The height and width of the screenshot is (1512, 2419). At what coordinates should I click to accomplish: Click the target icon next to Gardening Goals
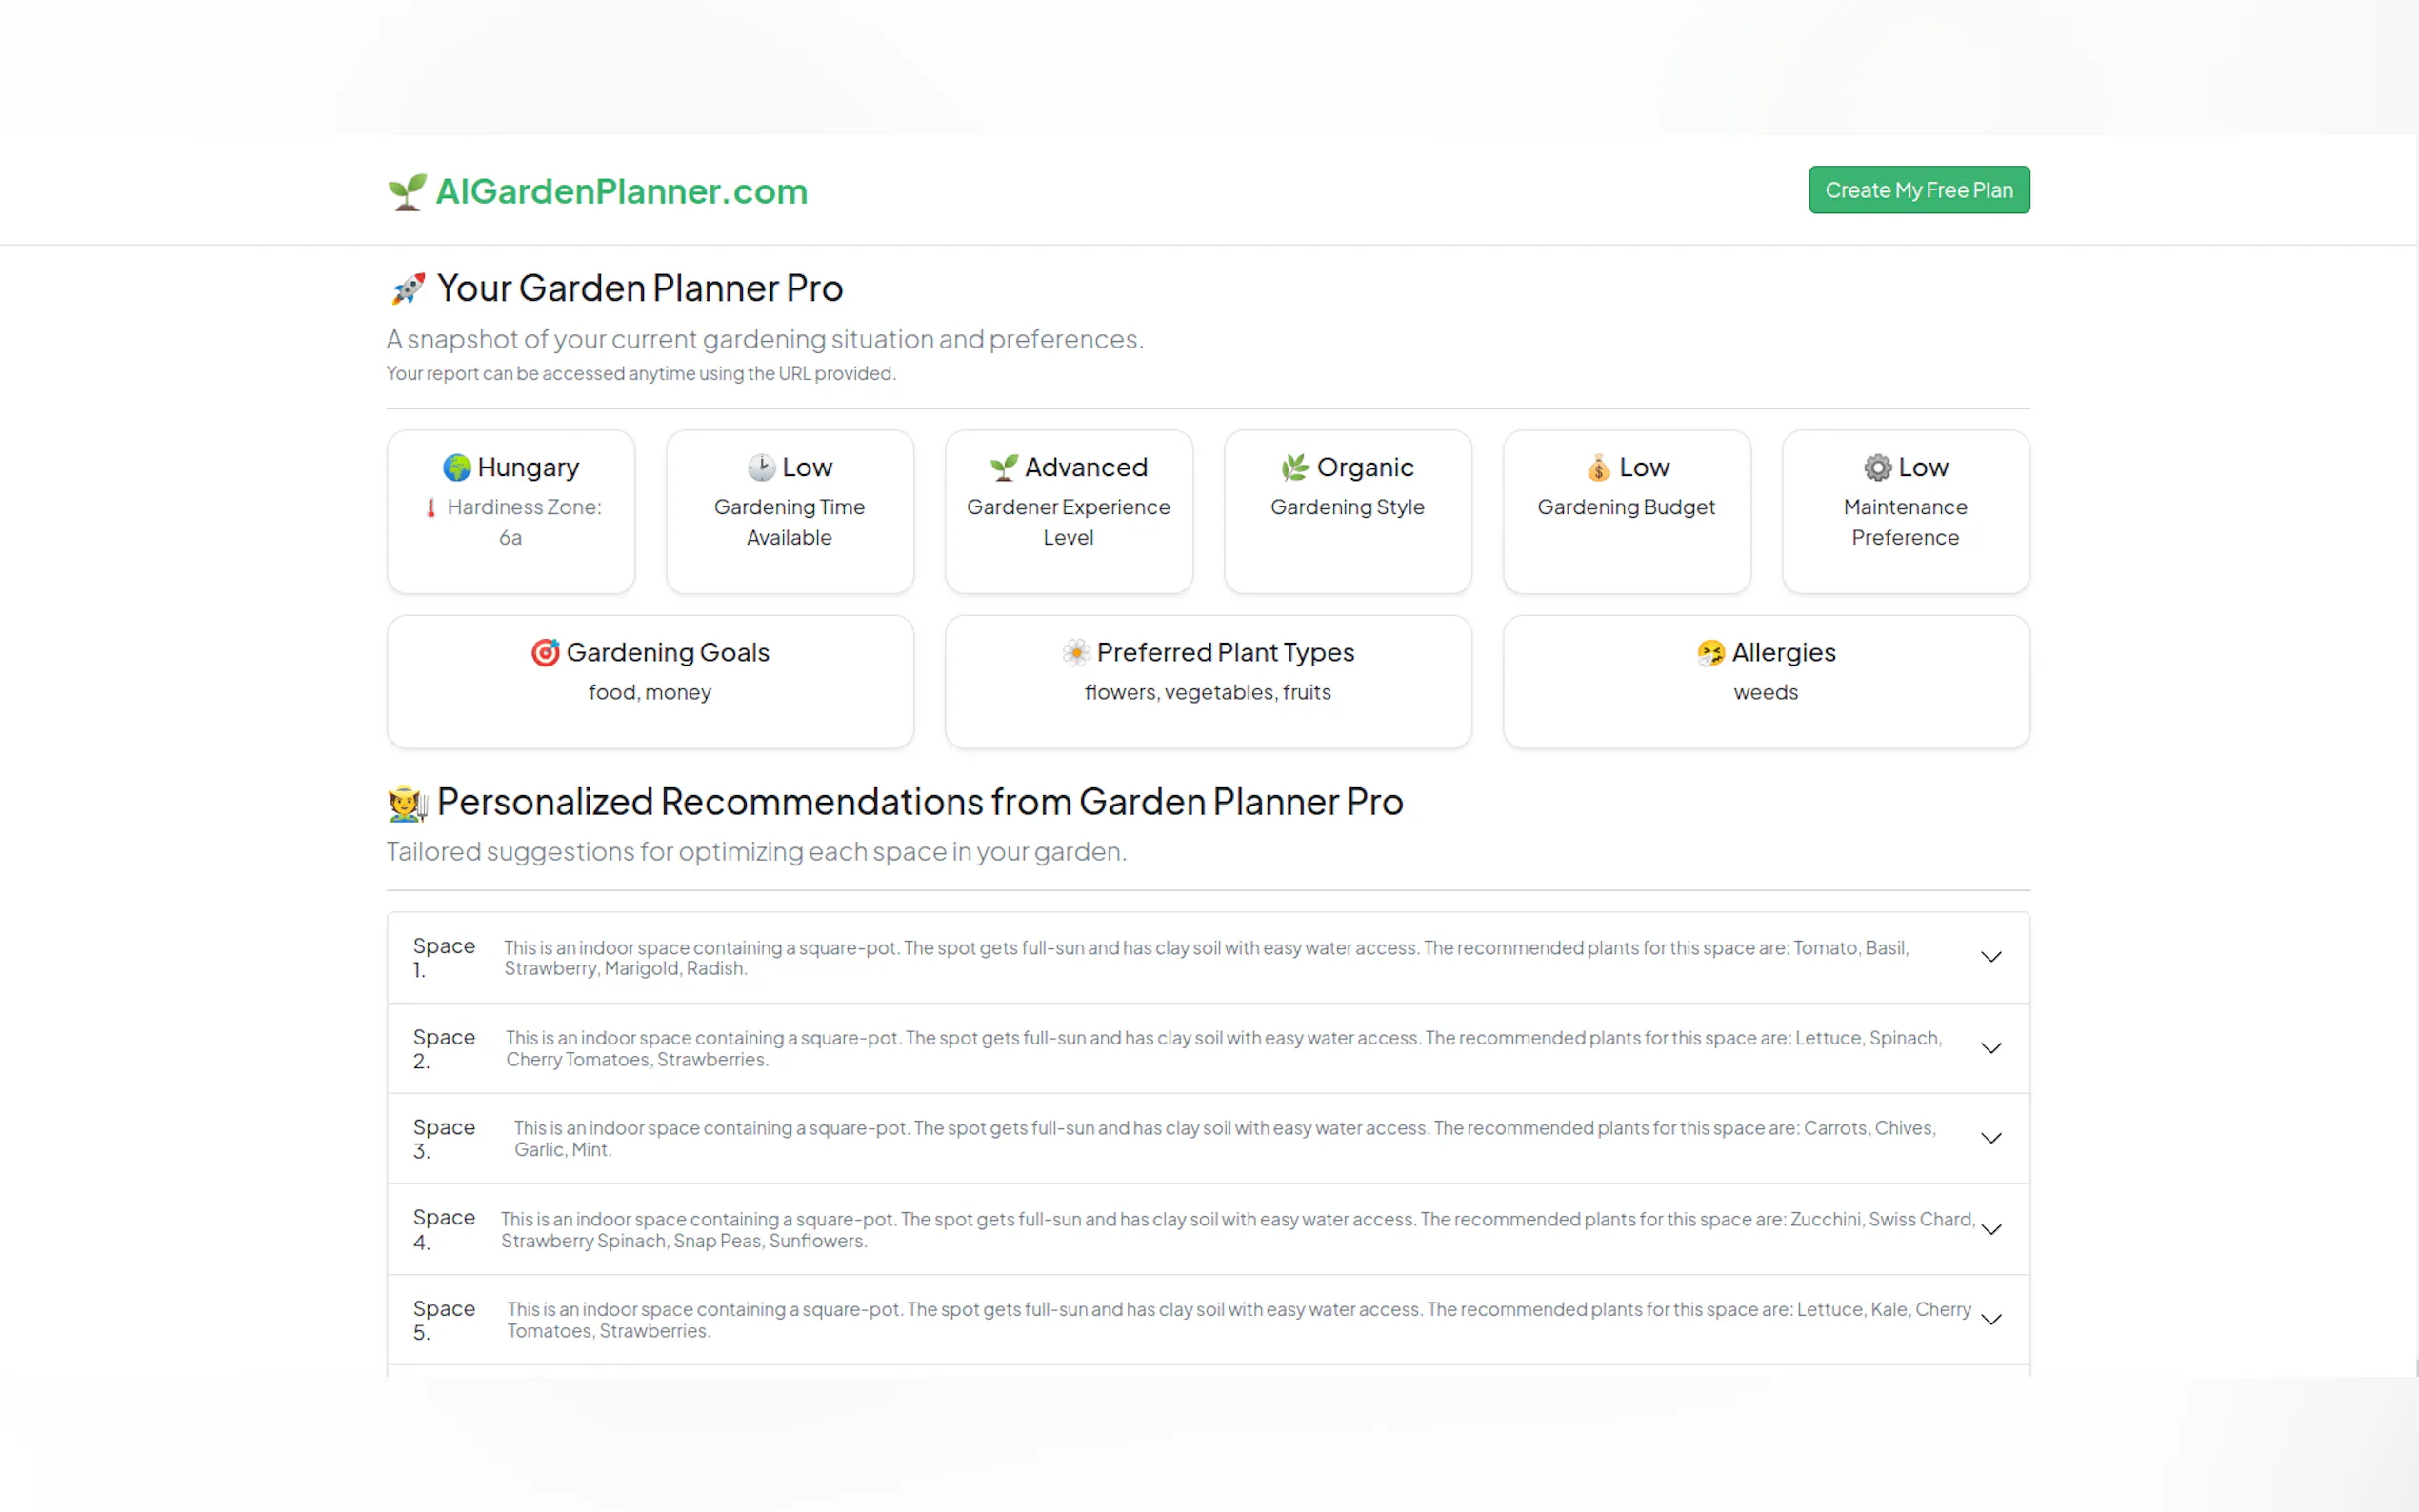pos(545,652)
